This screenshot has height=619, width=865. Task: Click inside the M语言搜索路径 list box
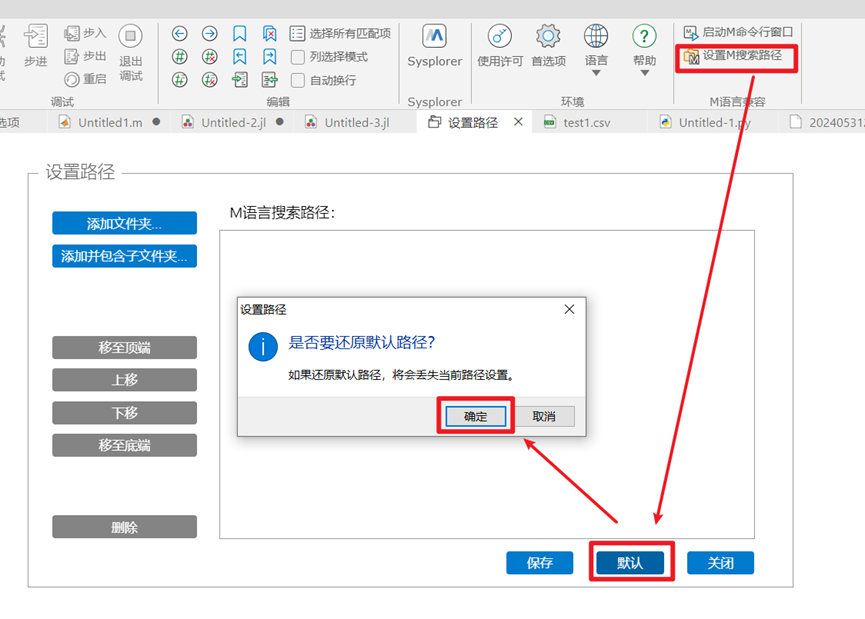click(x=487, y=385)
